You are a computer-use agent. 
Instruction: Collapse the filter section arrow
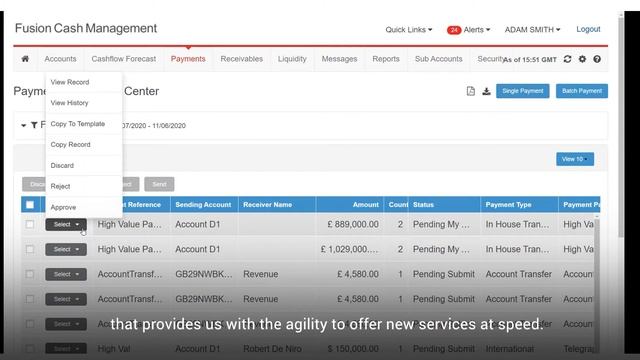click(x=24, y=125)
